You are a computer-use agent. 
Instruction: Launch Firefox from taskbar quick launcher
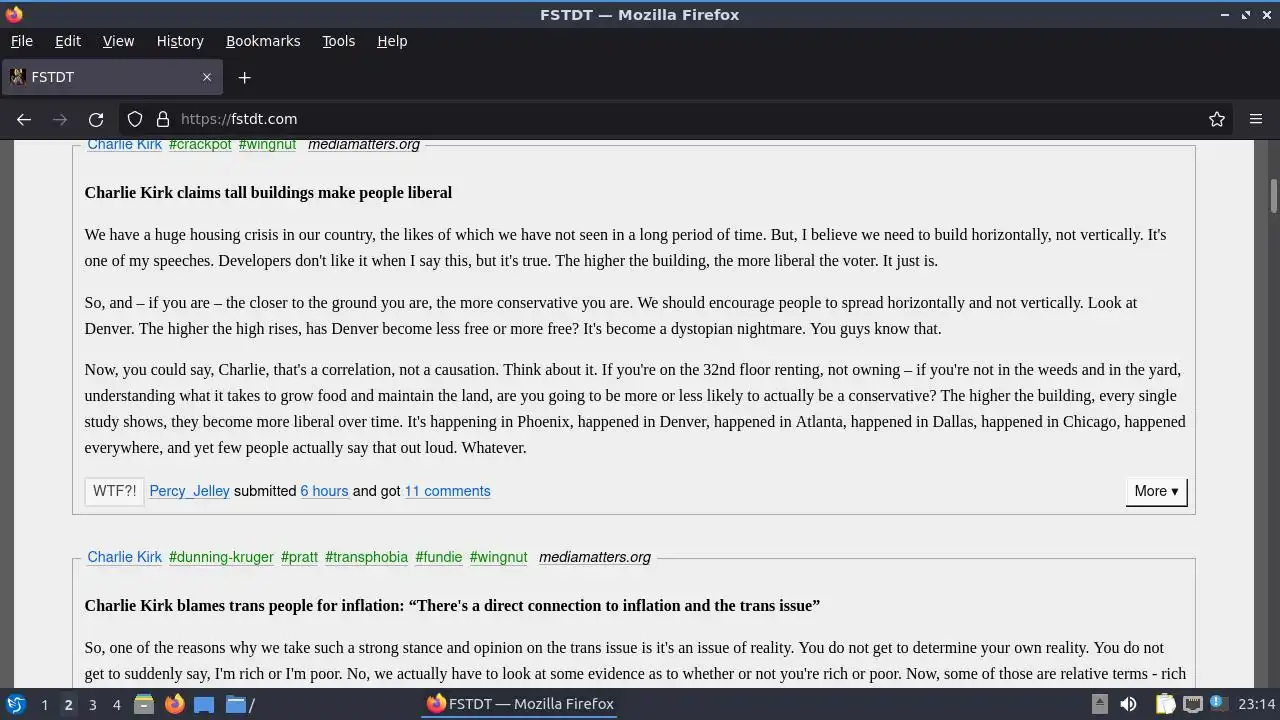(174, 704)
